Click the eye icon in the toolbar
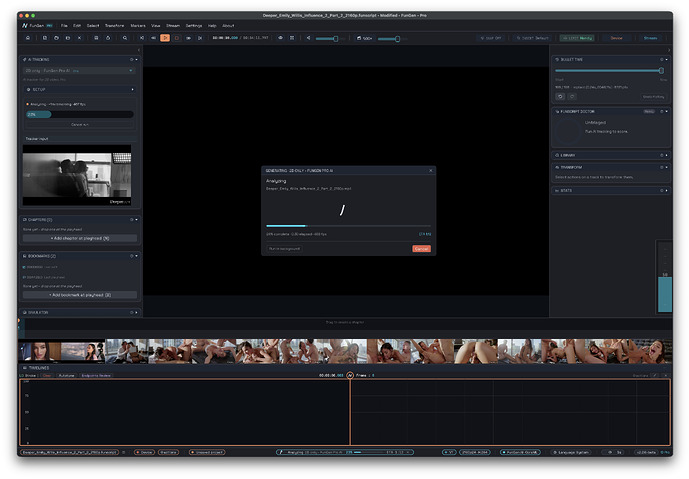The image size is (689, 479). click(x=280, y=38)
